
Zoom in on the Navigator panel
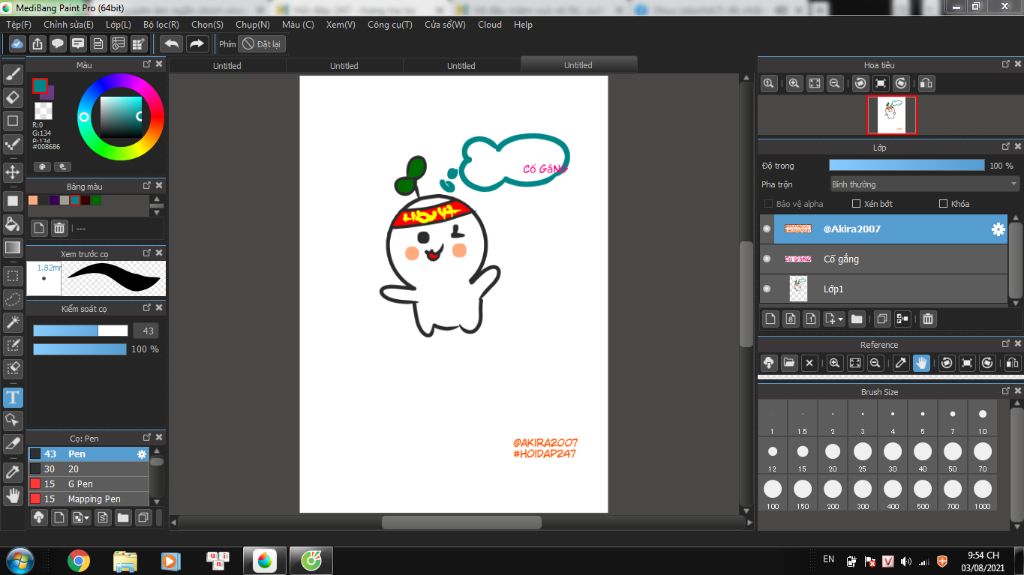(793, 84)
